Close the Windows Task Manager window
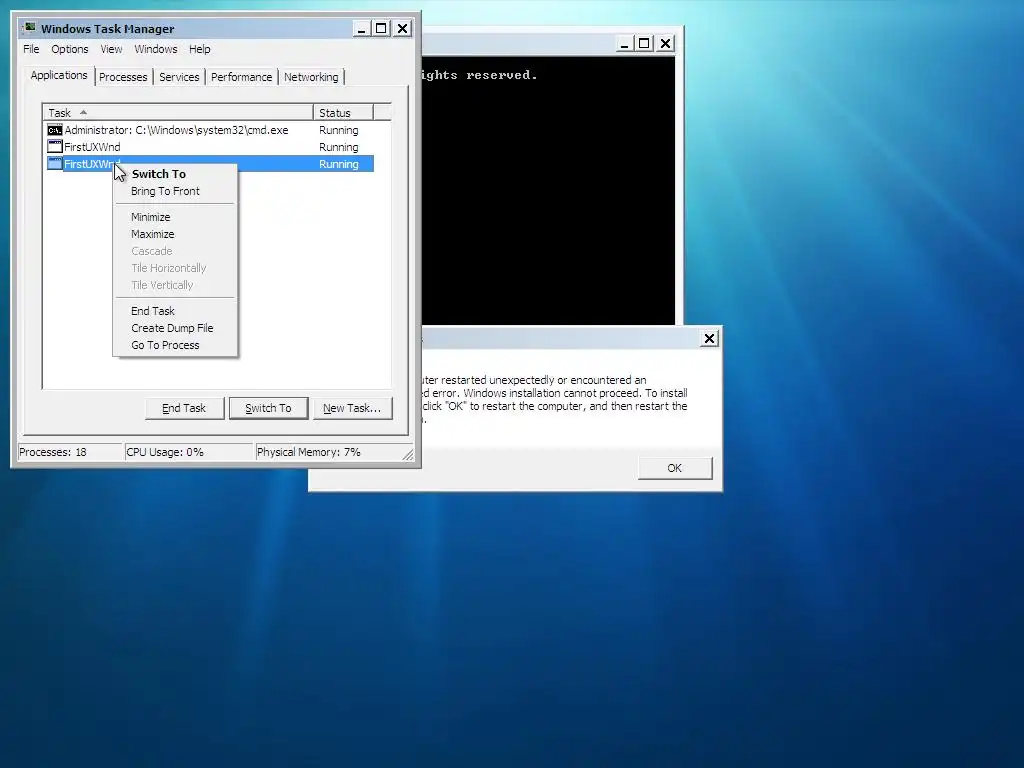The height and width of the screenshot is (768, 1024). click(x=403, y=28)
